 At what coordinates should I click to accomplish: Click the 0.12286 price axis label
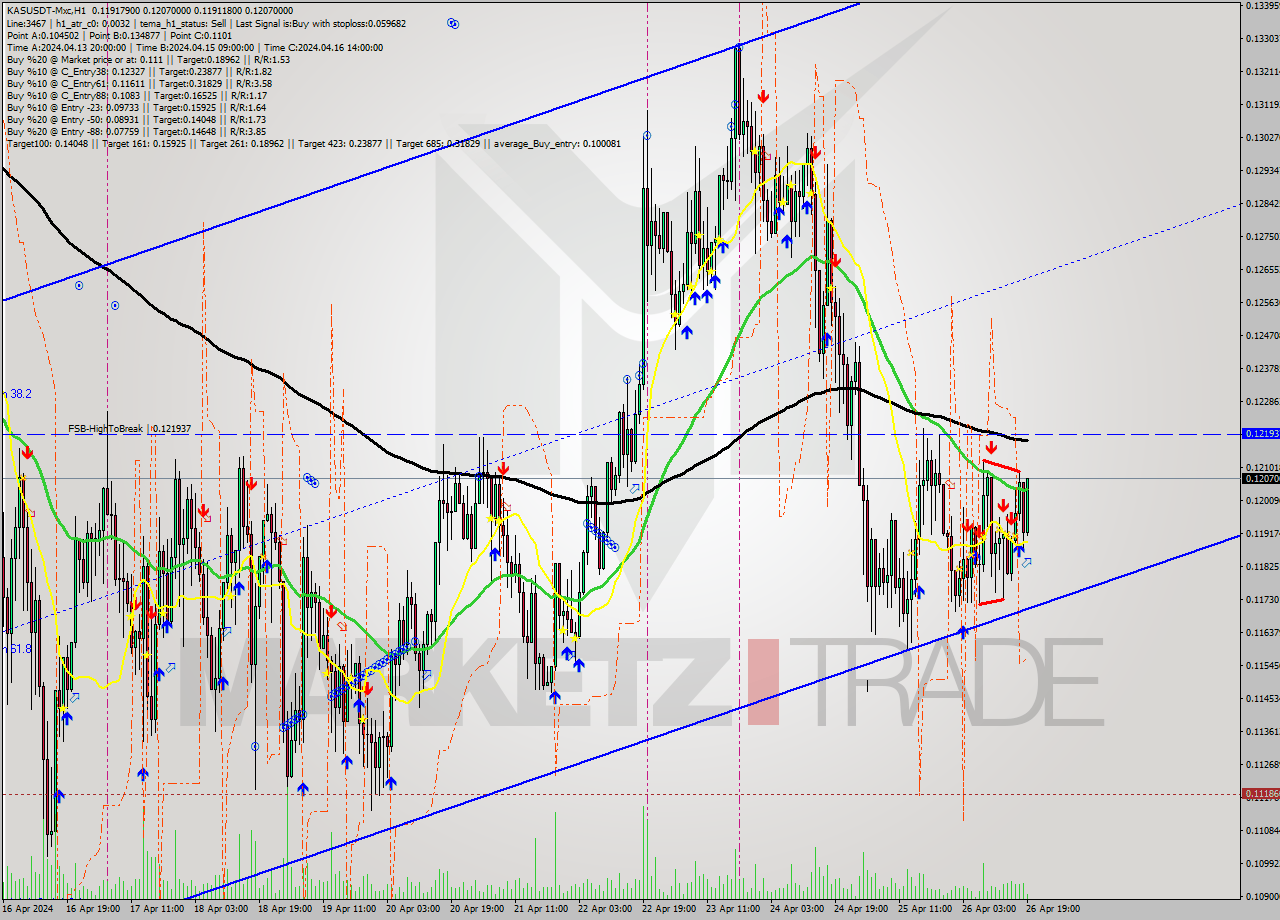1262,402
